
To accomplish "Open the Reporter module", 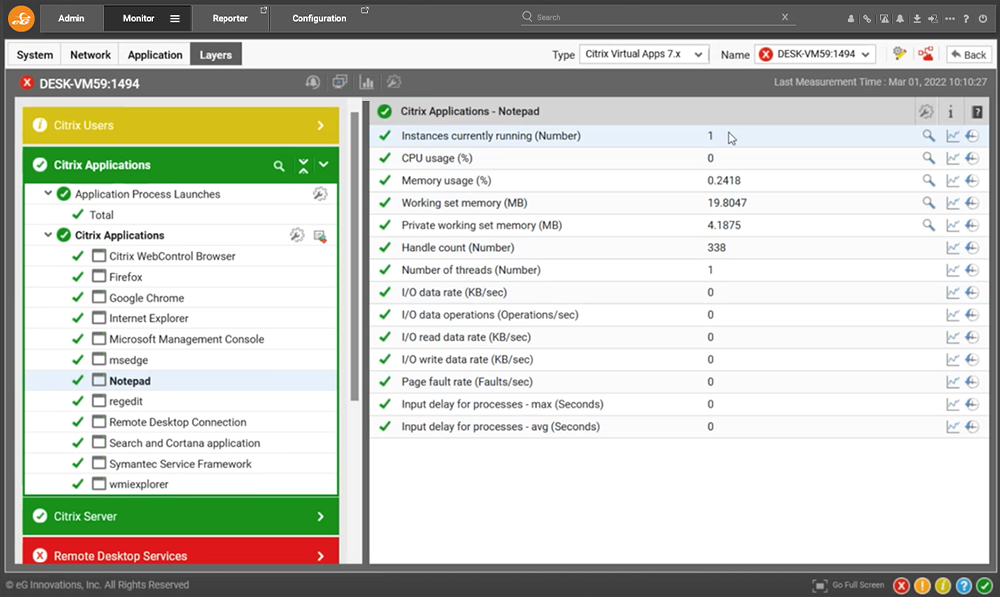I will coord(230,18).
